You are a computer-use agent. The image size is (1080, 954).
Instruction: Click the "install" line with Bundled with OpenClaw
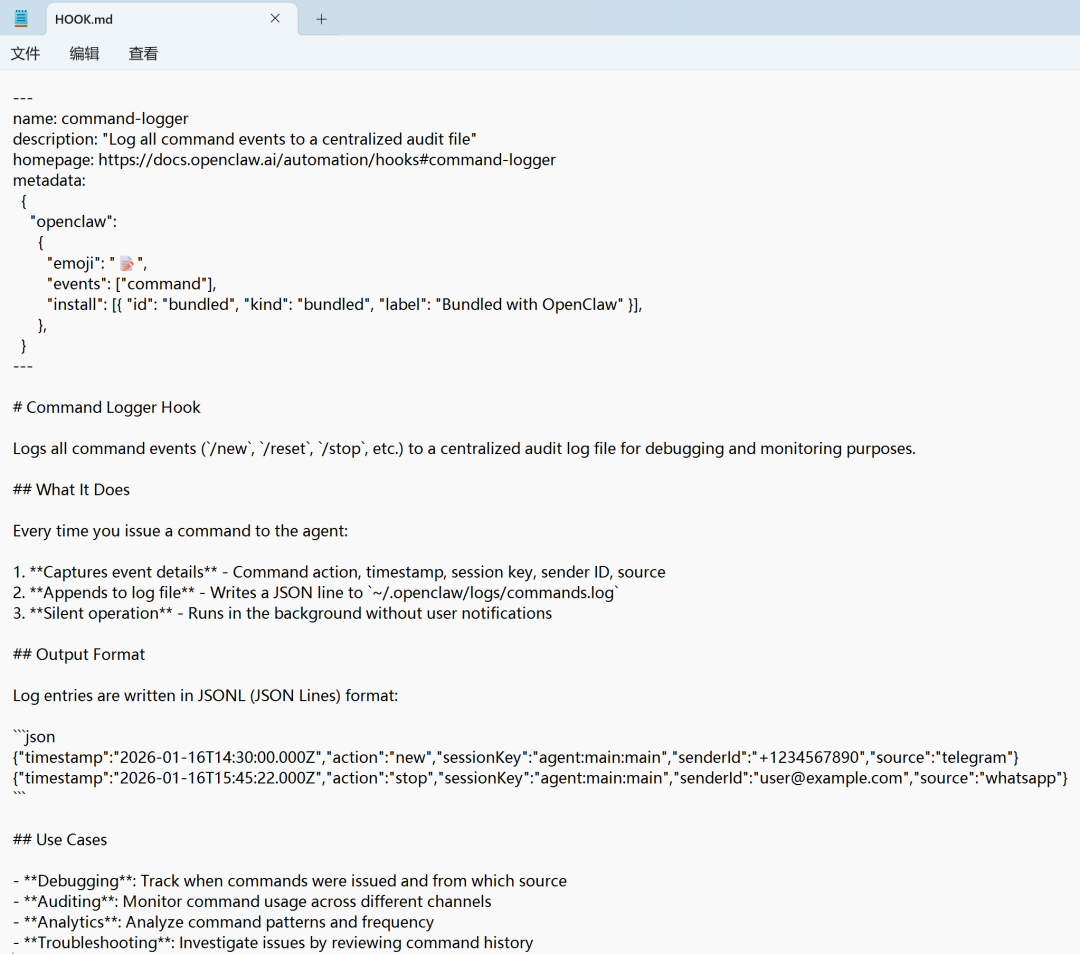click(x=344, y=304)
